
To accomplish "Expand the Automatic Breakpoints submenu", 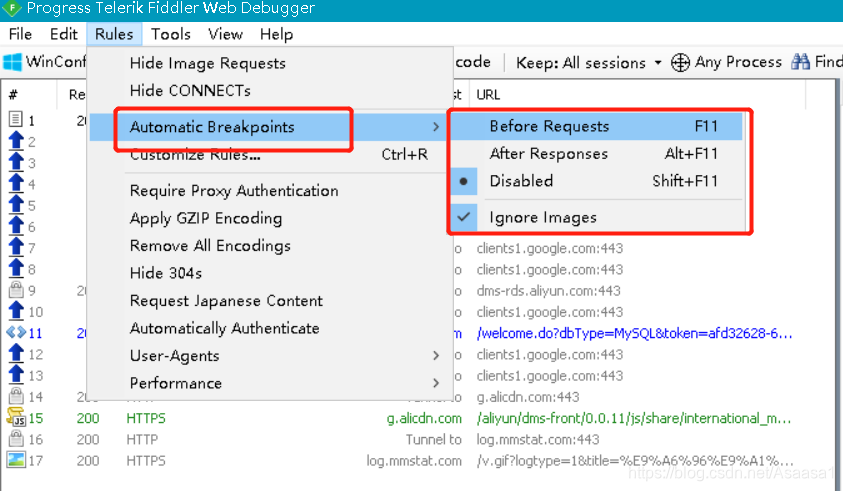I will (268, 127).
